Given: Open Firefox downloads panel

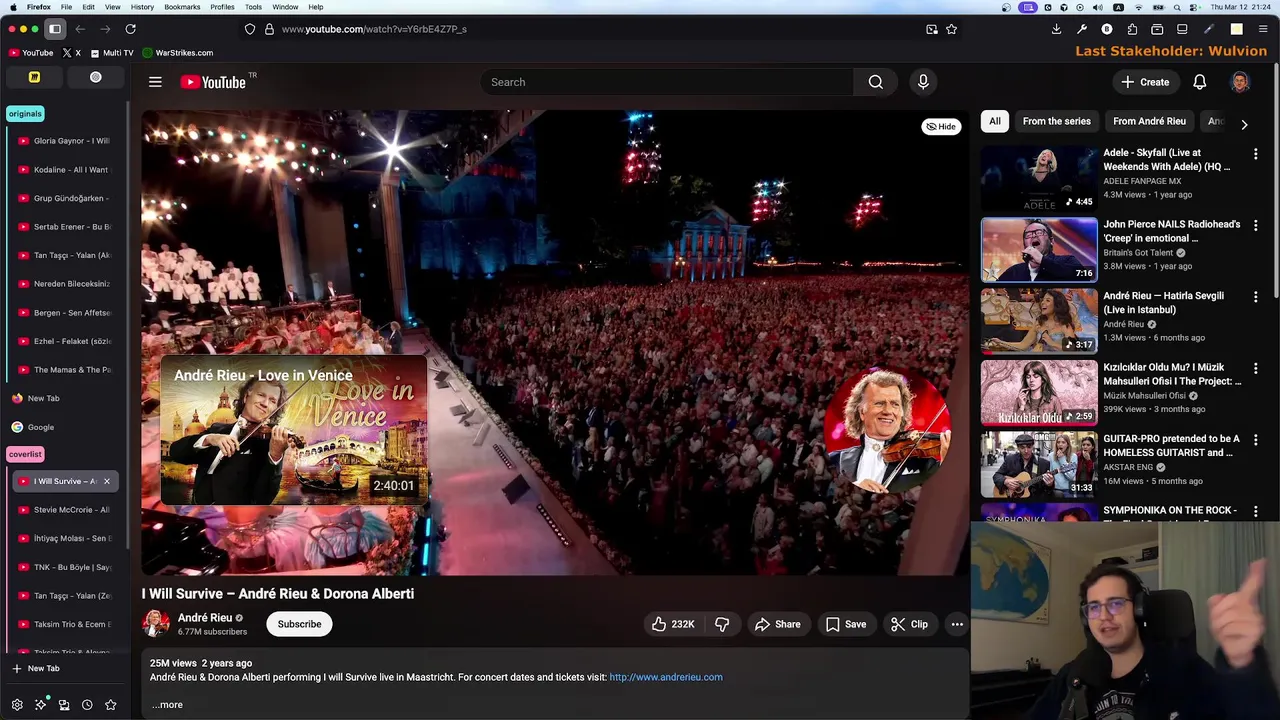Looking at the screenshot, I should coord(1056,29).
